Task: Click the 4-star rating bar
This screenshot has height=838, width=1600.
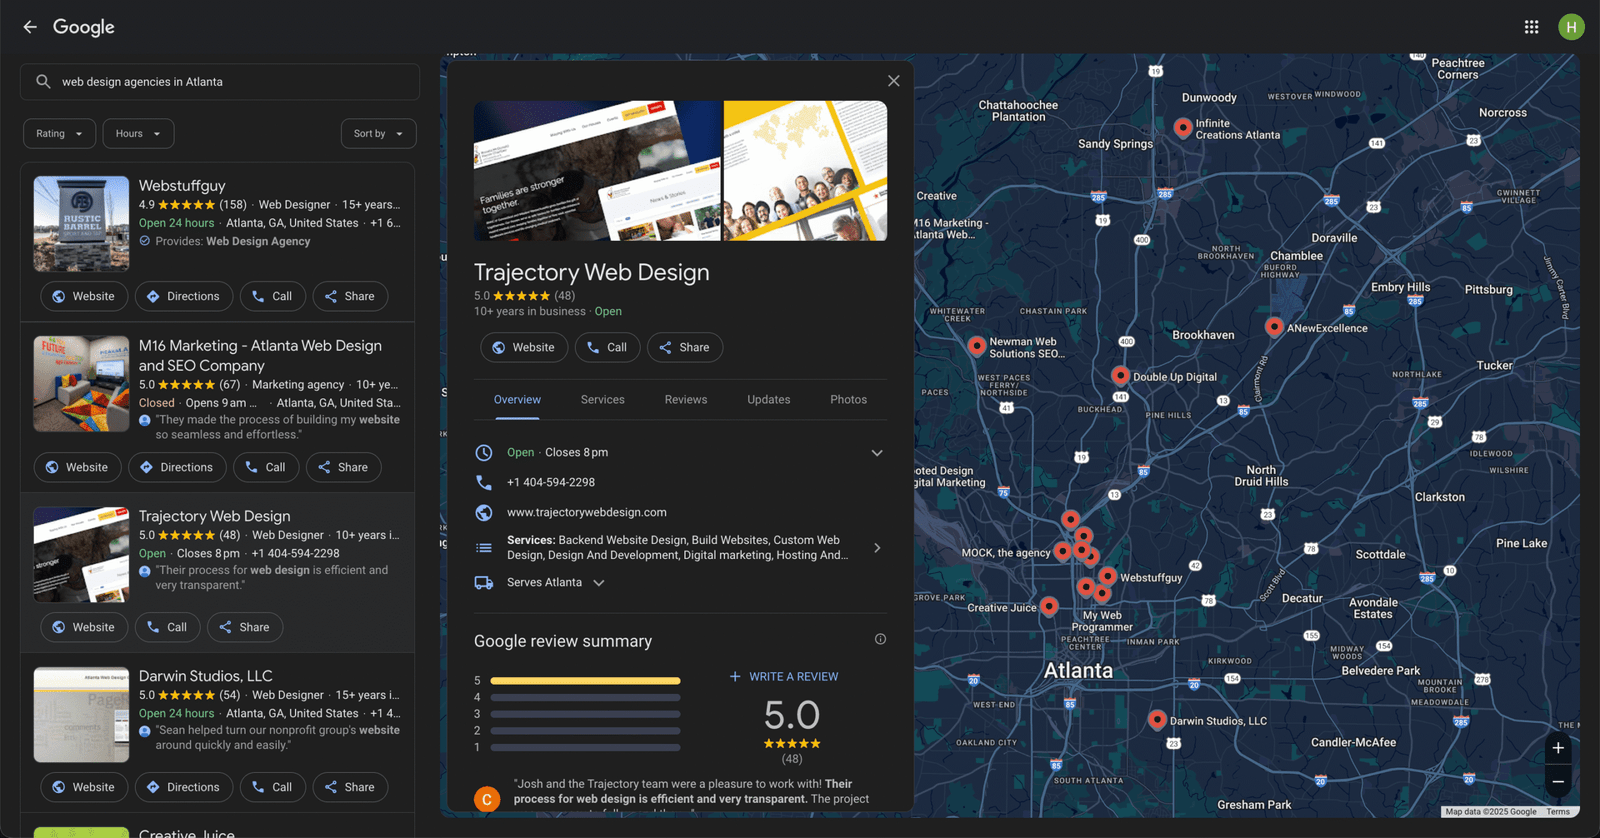Action: click(x=585, y=698)
